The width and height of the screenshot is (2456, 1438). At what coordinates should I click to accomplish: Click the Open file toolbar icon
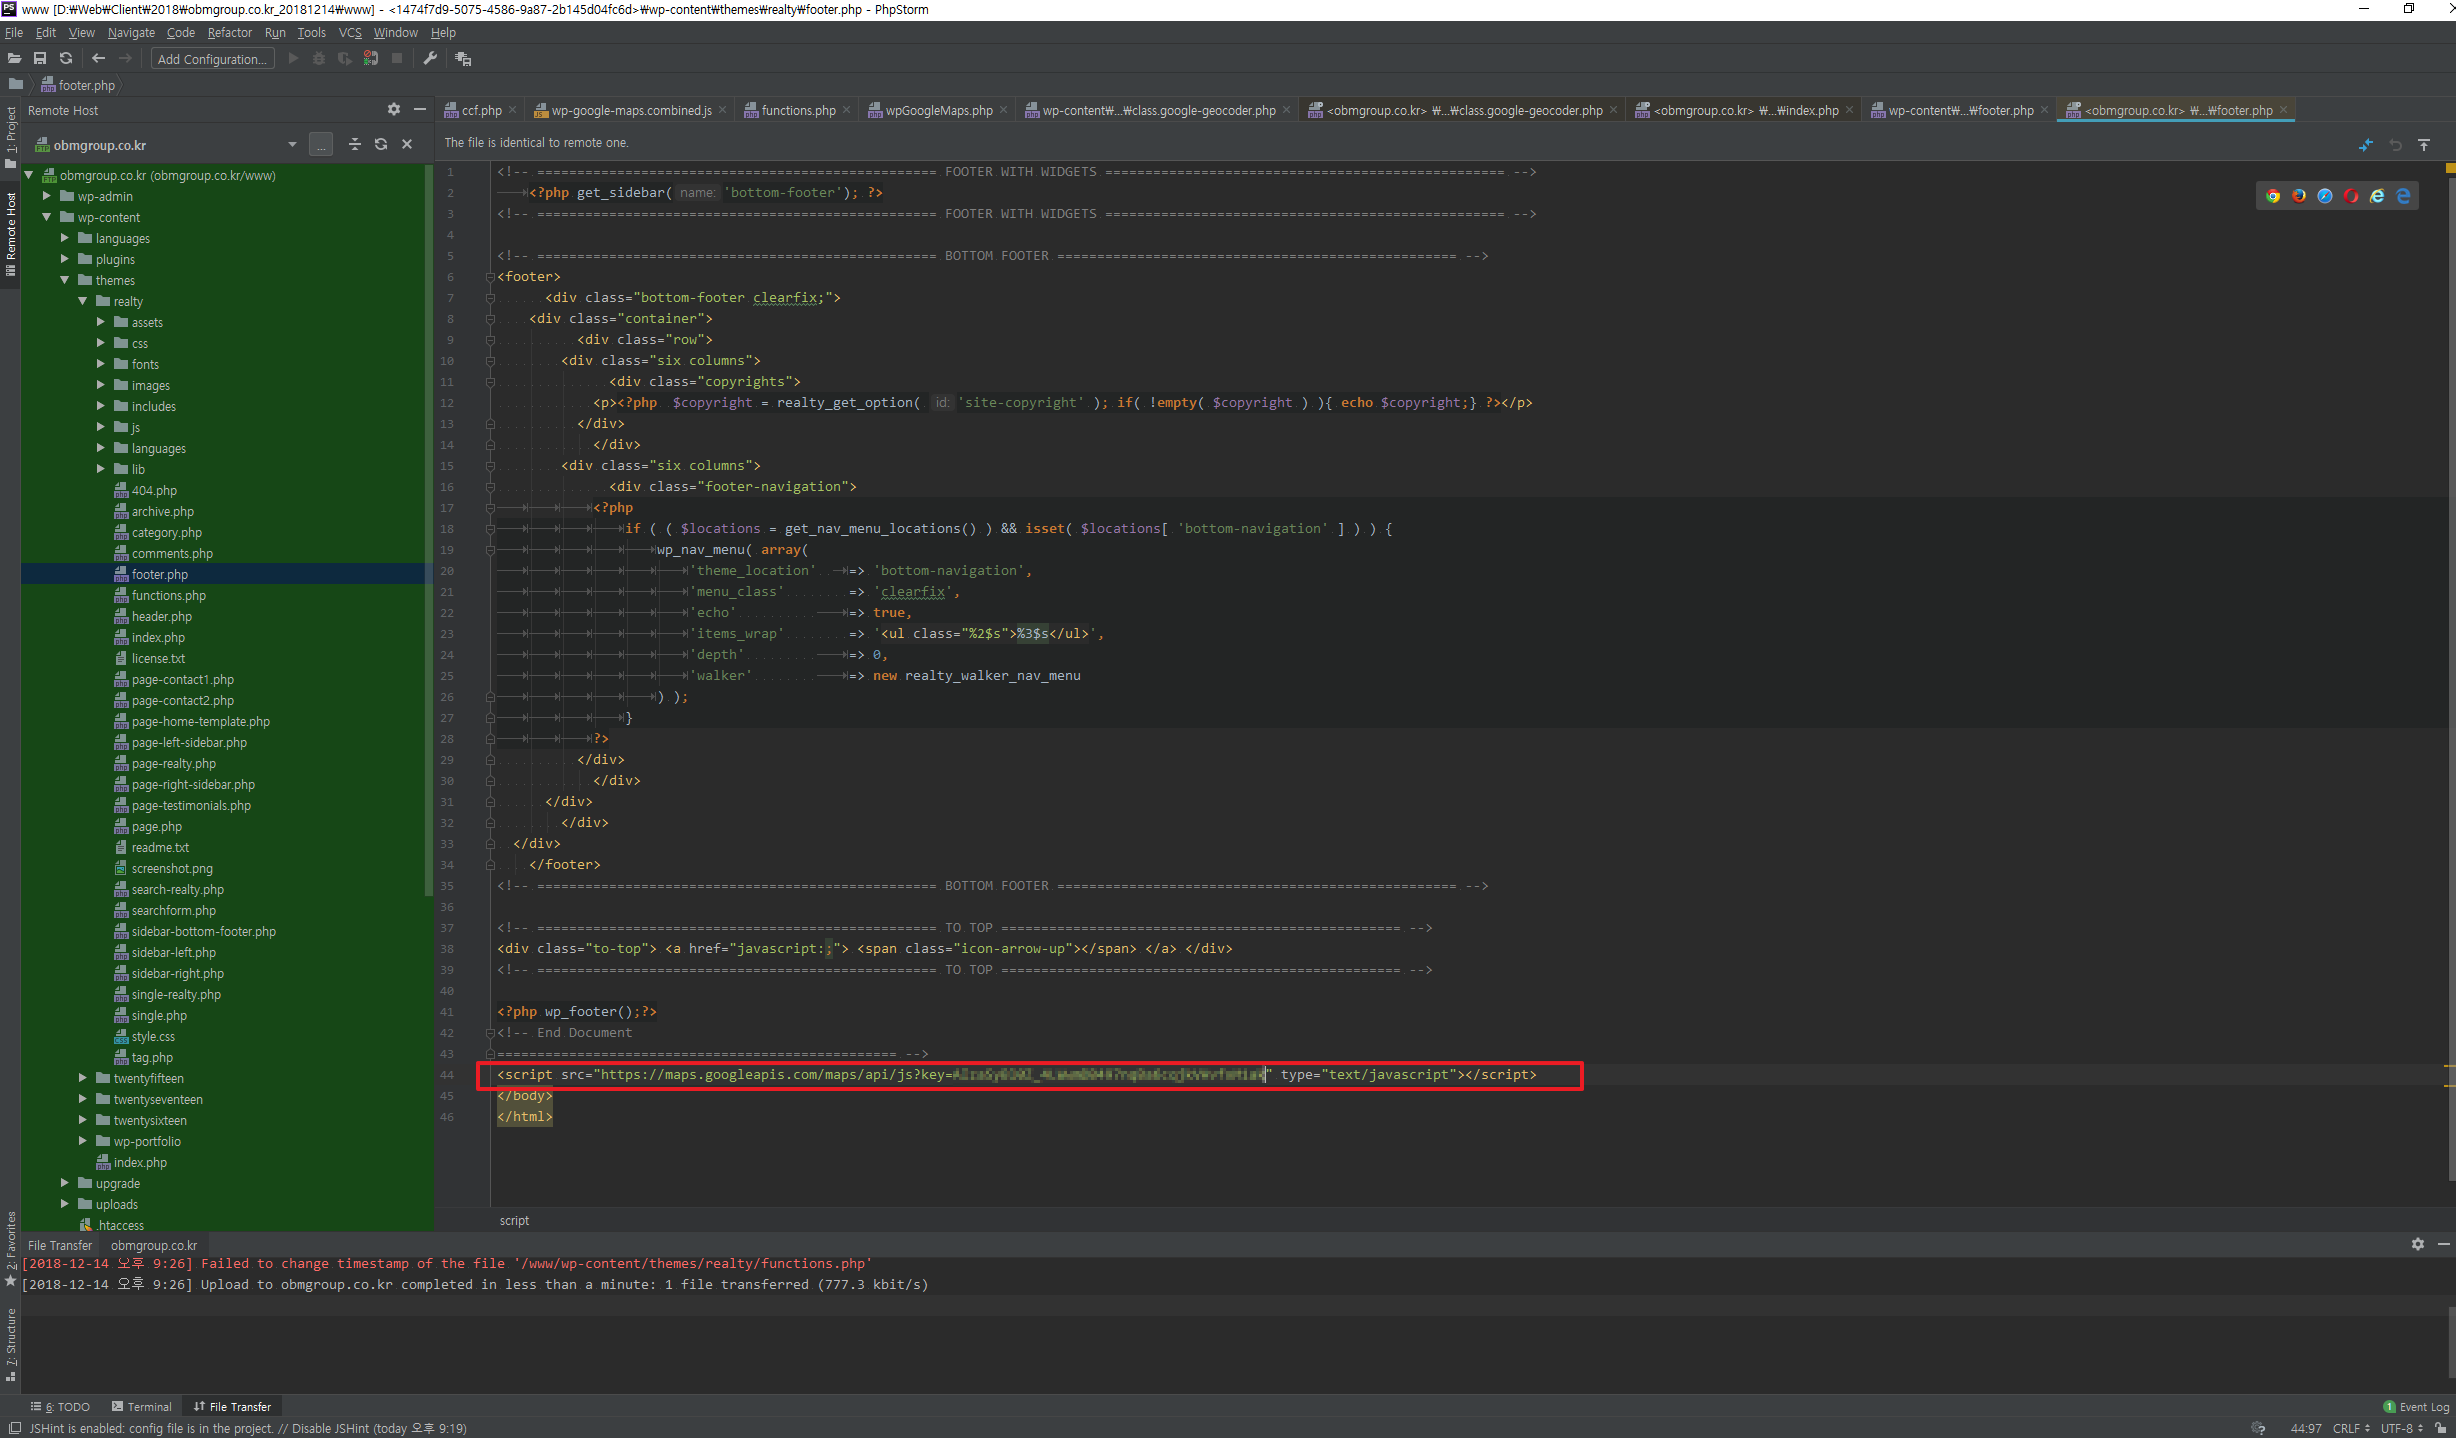point(14,58)
